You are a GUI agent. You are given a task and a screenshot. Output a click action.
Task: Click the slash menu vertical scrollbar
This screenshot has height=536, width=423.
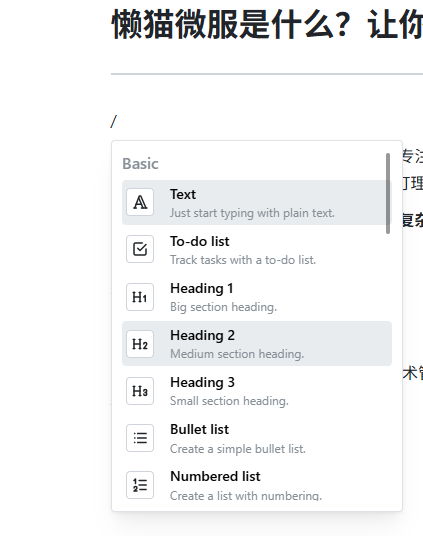388,193
